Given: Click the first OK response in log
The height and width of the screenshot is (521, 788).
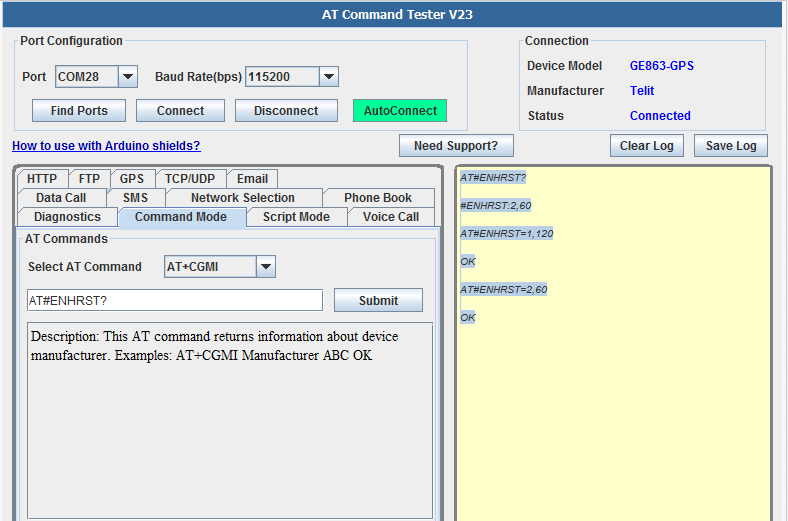Looking at the screenshot, I should pyautogui.click(x=468, y=262).
